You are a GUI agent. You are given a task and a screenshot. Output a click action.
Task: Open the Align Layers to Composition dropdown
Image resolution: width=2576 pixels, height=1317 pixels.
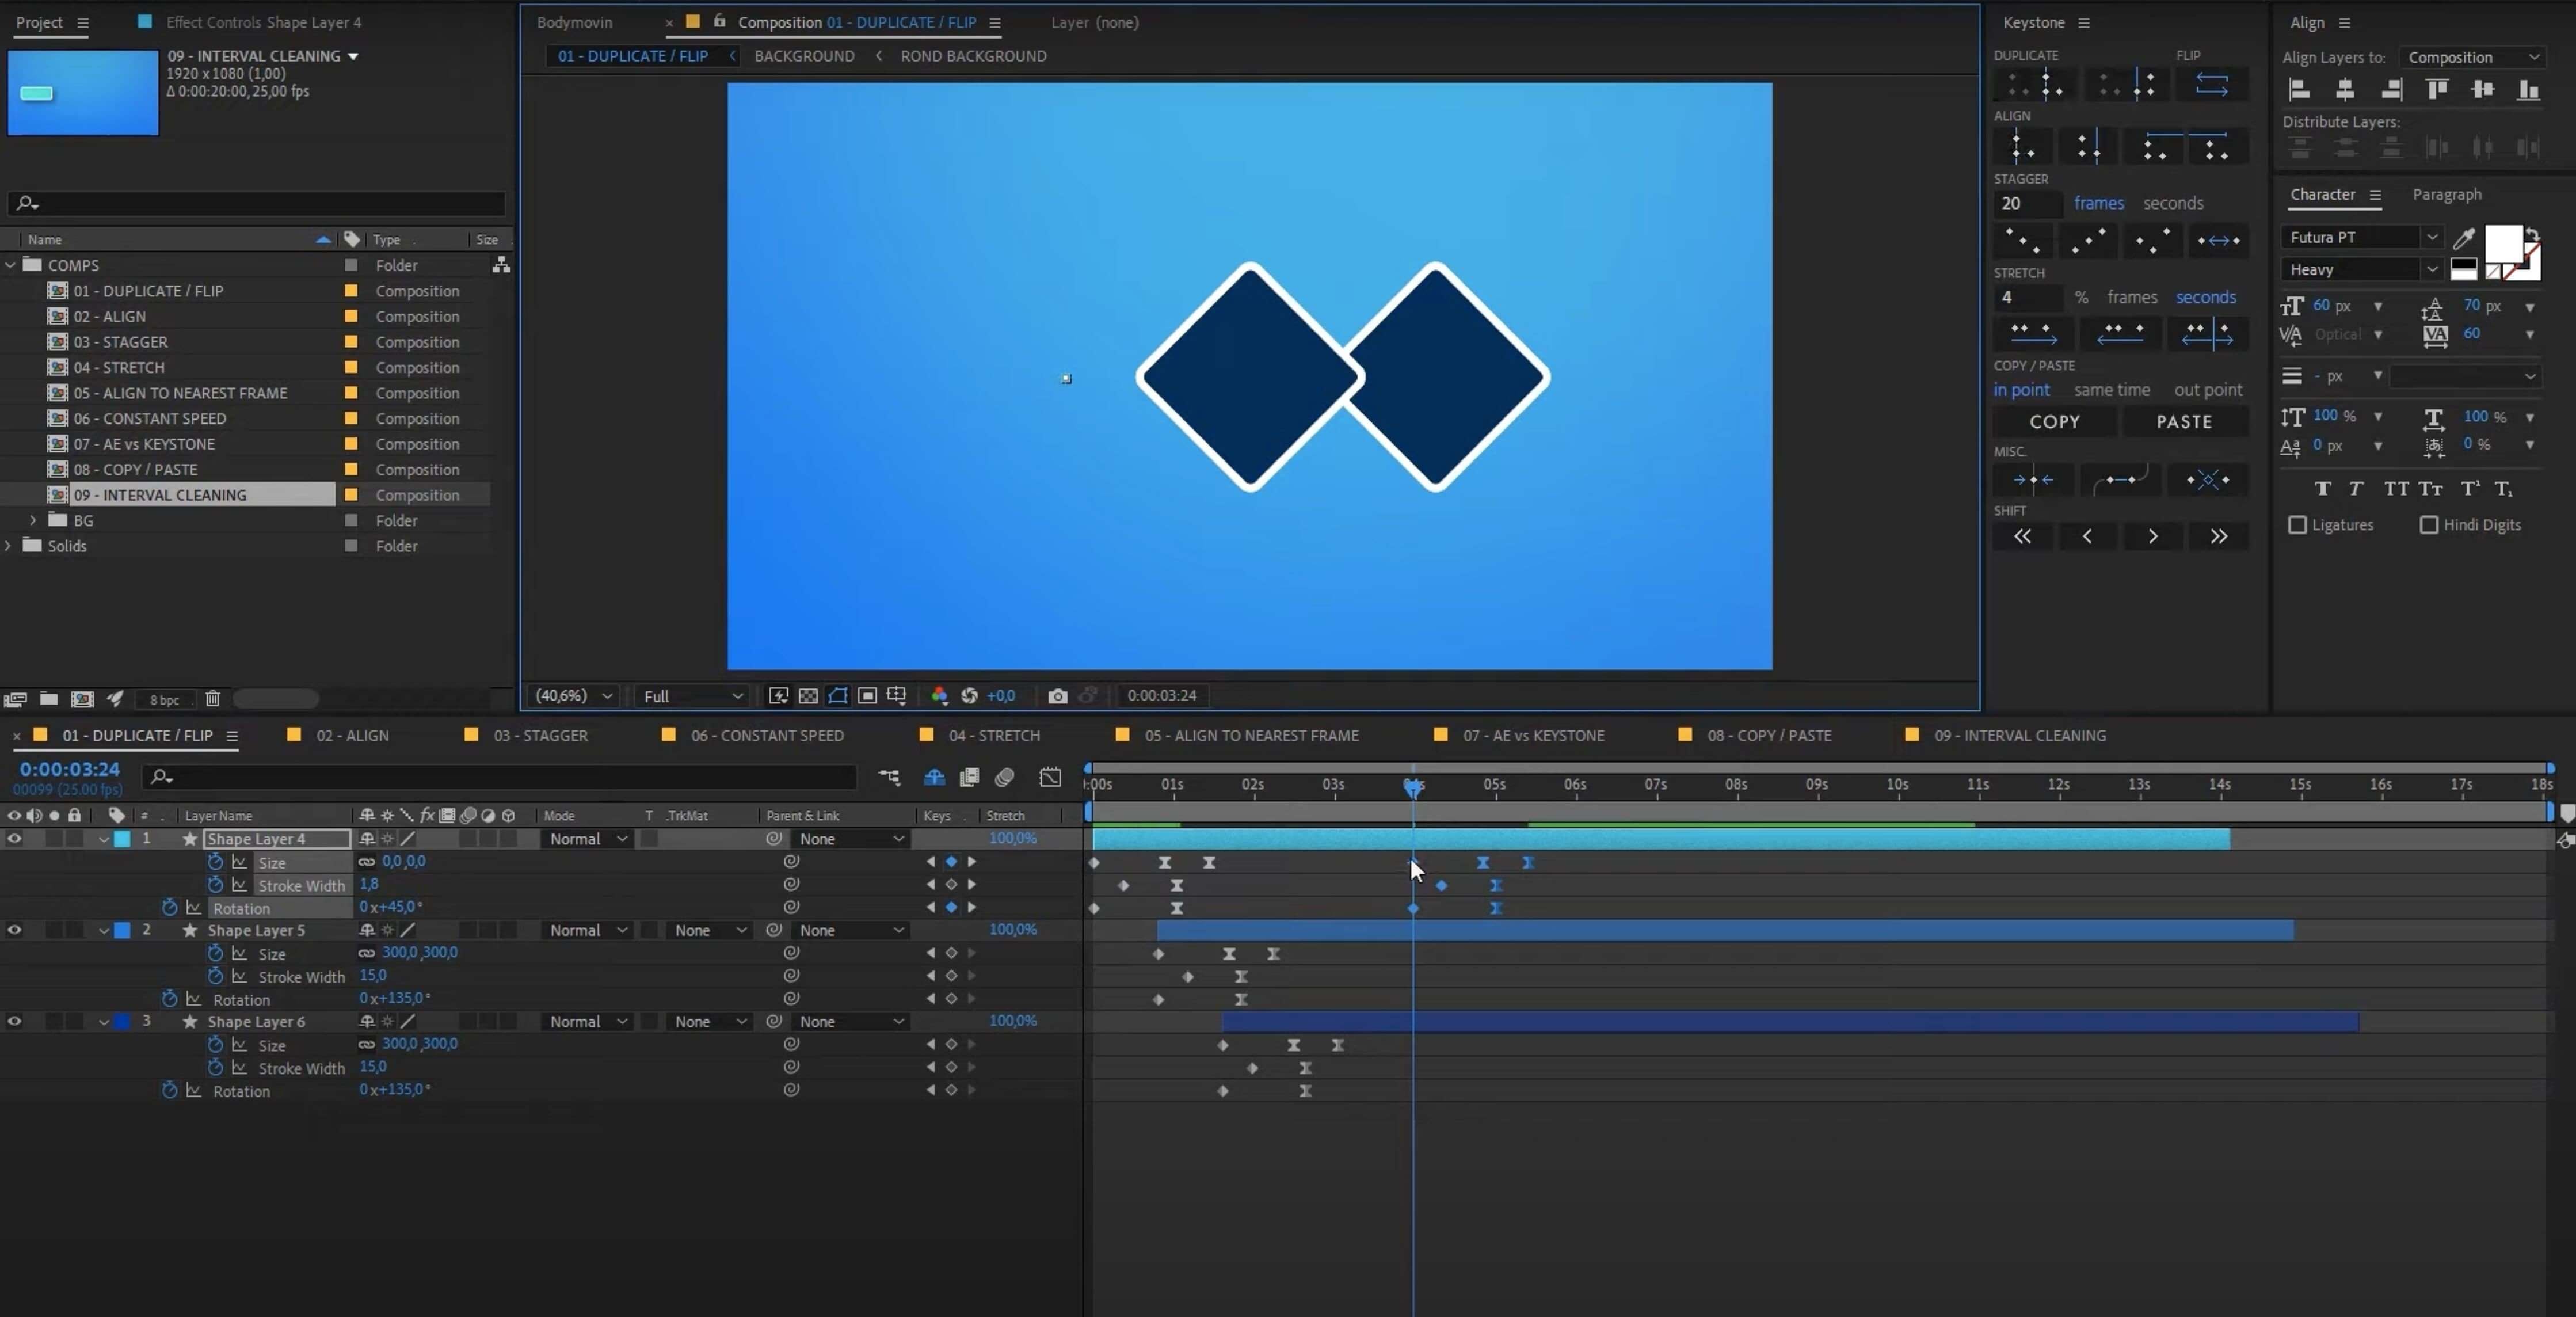pyautogui.click(x=2472, y=57)
